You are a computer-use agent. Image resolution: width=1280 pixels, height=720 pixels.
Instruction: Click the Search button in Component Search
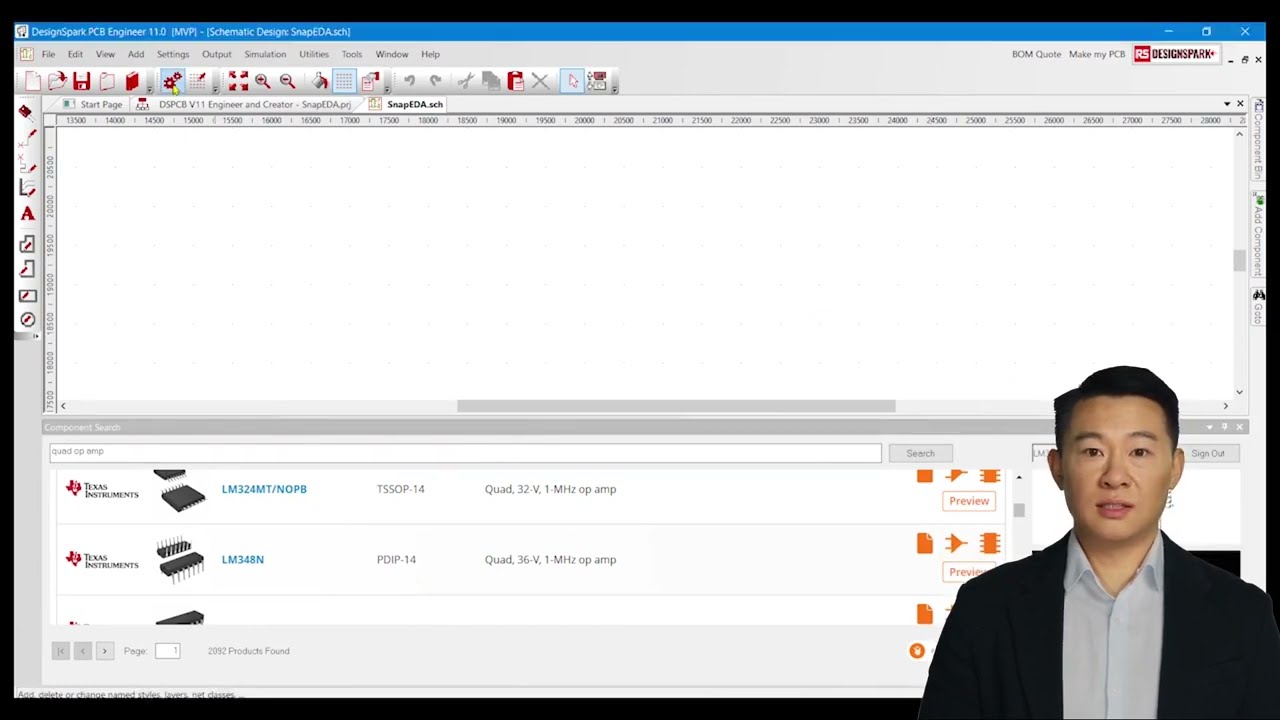pyautogui.click(x=920, y=453)
